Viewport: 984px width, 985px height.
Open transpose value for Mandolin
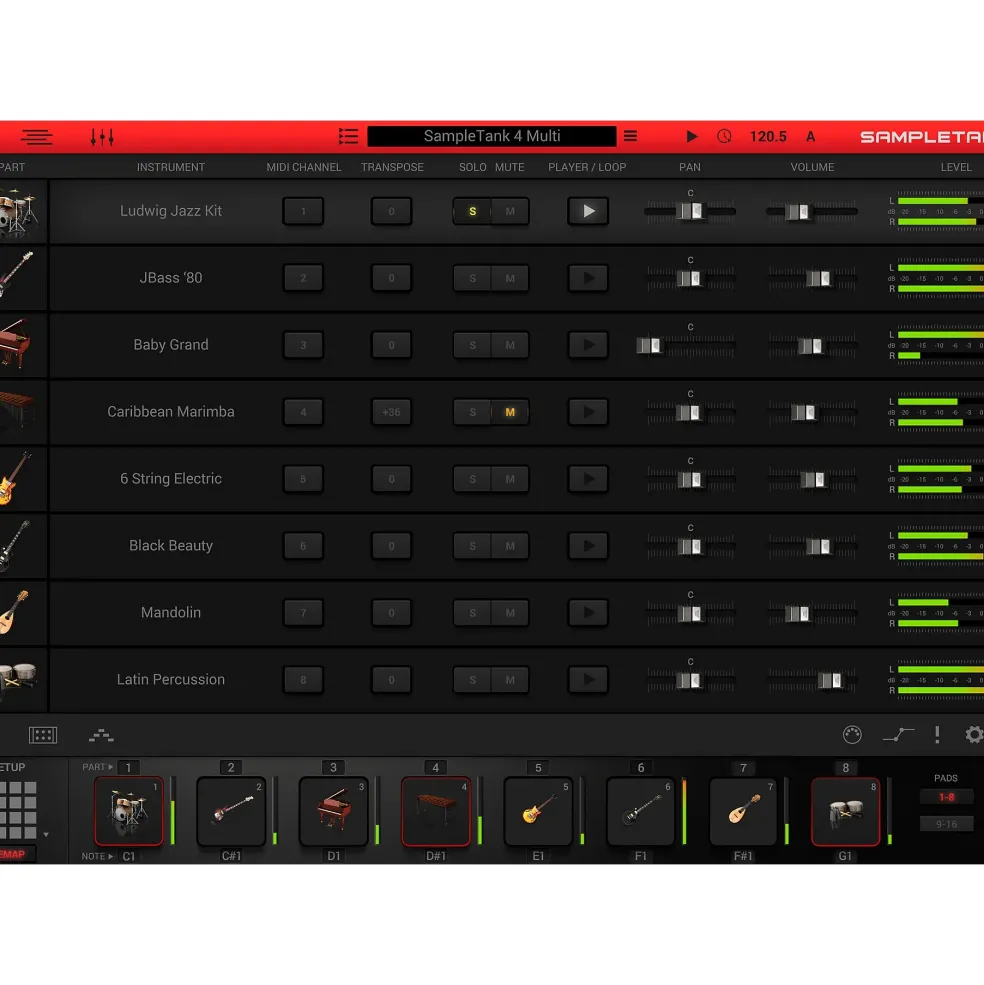[x=391, y=613]
